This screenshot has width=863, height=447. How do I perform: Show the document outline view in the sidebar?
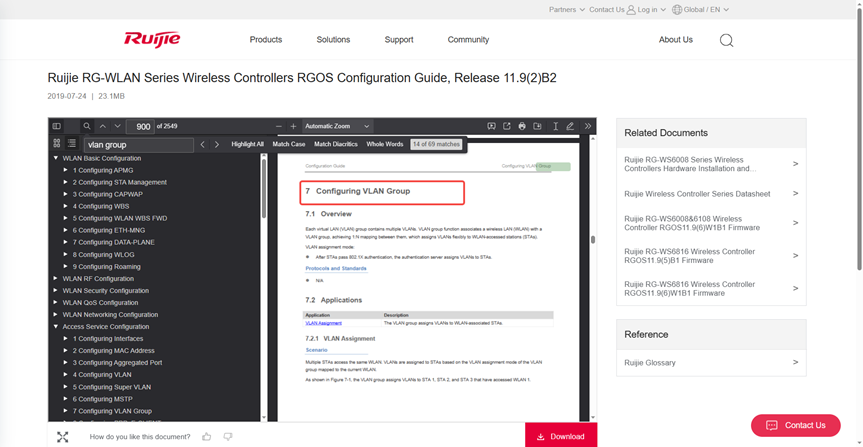(x=72, y=143)
